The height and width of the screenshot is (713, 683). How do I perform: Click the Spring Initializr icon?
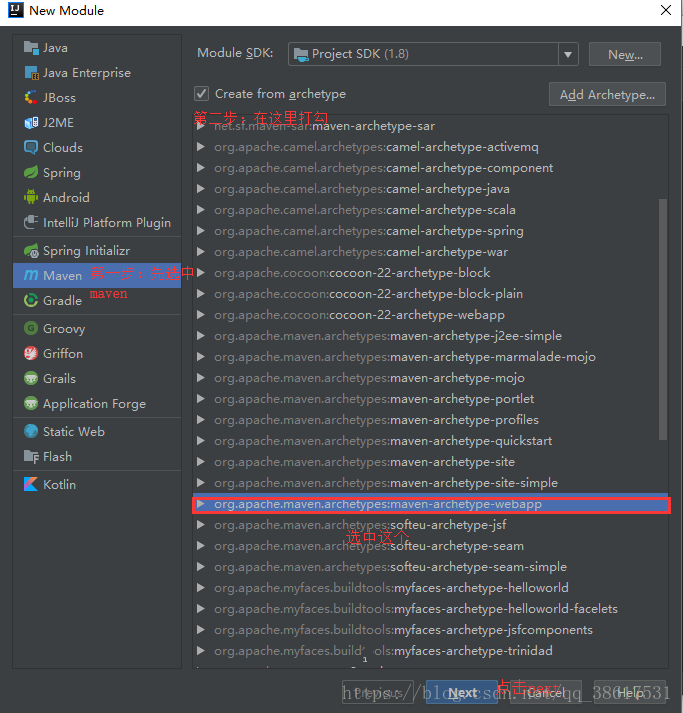click(x=31, y=251)
